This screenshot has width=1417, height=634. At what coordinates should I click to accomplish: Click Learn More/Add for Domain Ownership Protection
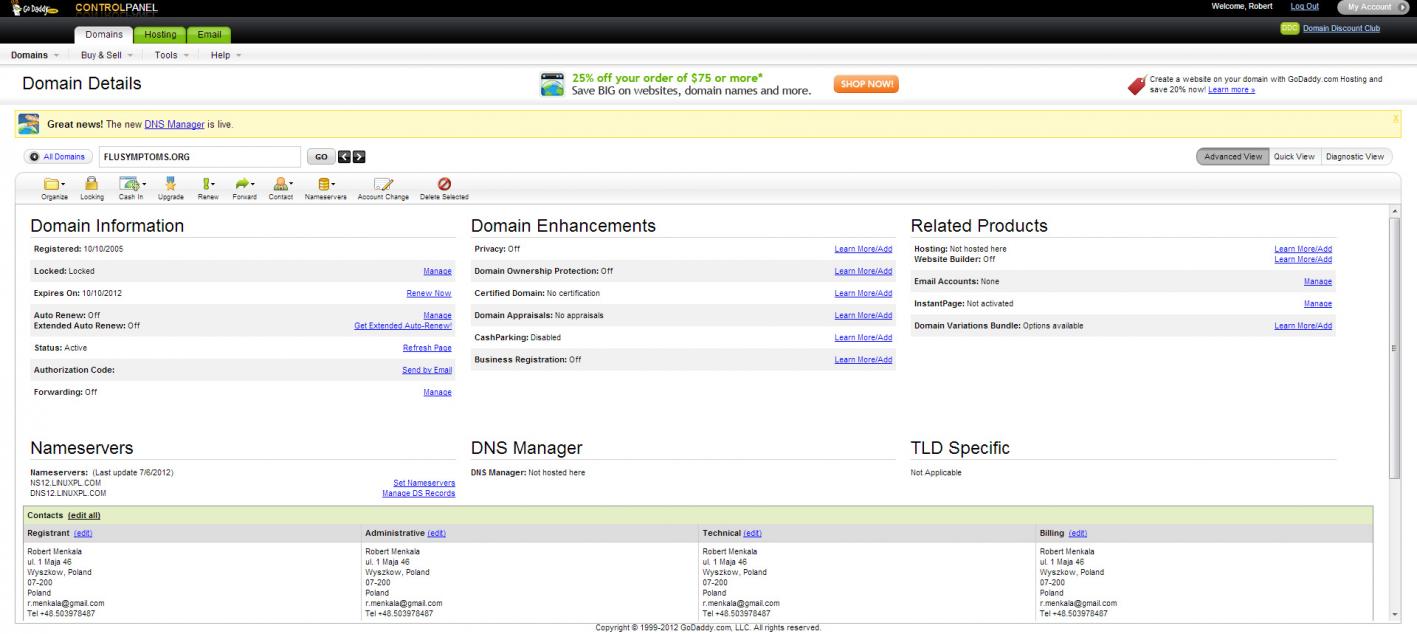click(x=863, y=271)
